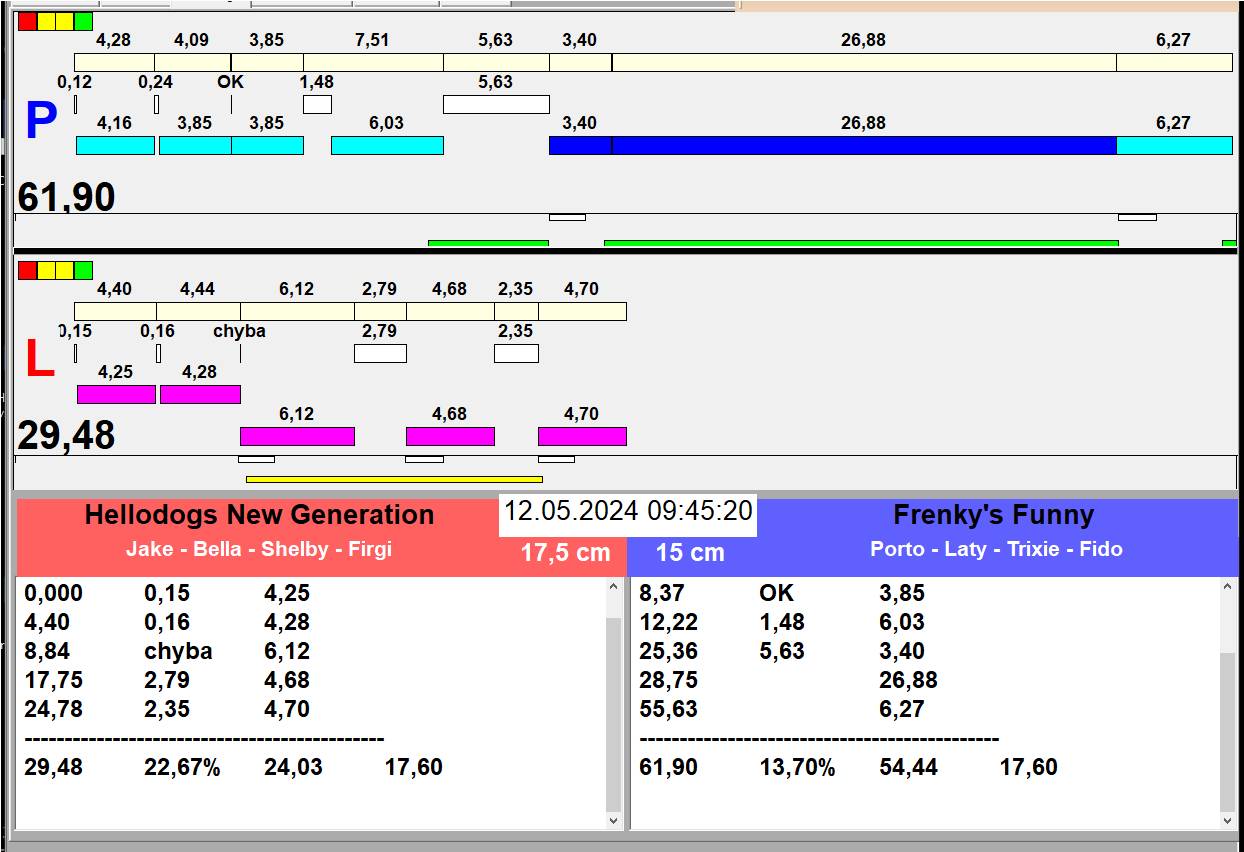This screenshot has height=852, width=1244.
Task: Click the large red L lane letter
Action: pyautogui.click(x=40, y=360)
